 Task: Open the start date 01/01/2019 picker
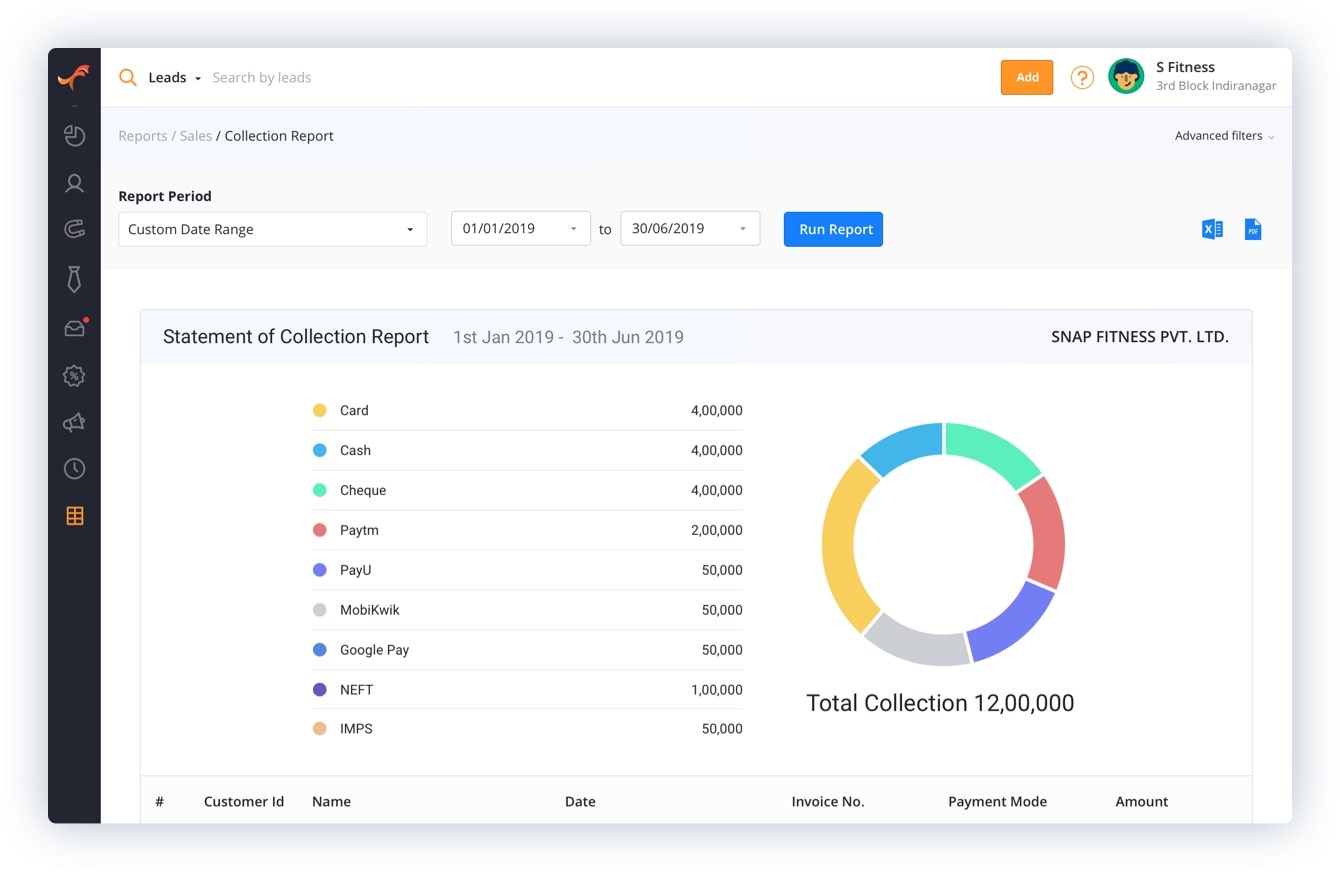coord(520,229)
